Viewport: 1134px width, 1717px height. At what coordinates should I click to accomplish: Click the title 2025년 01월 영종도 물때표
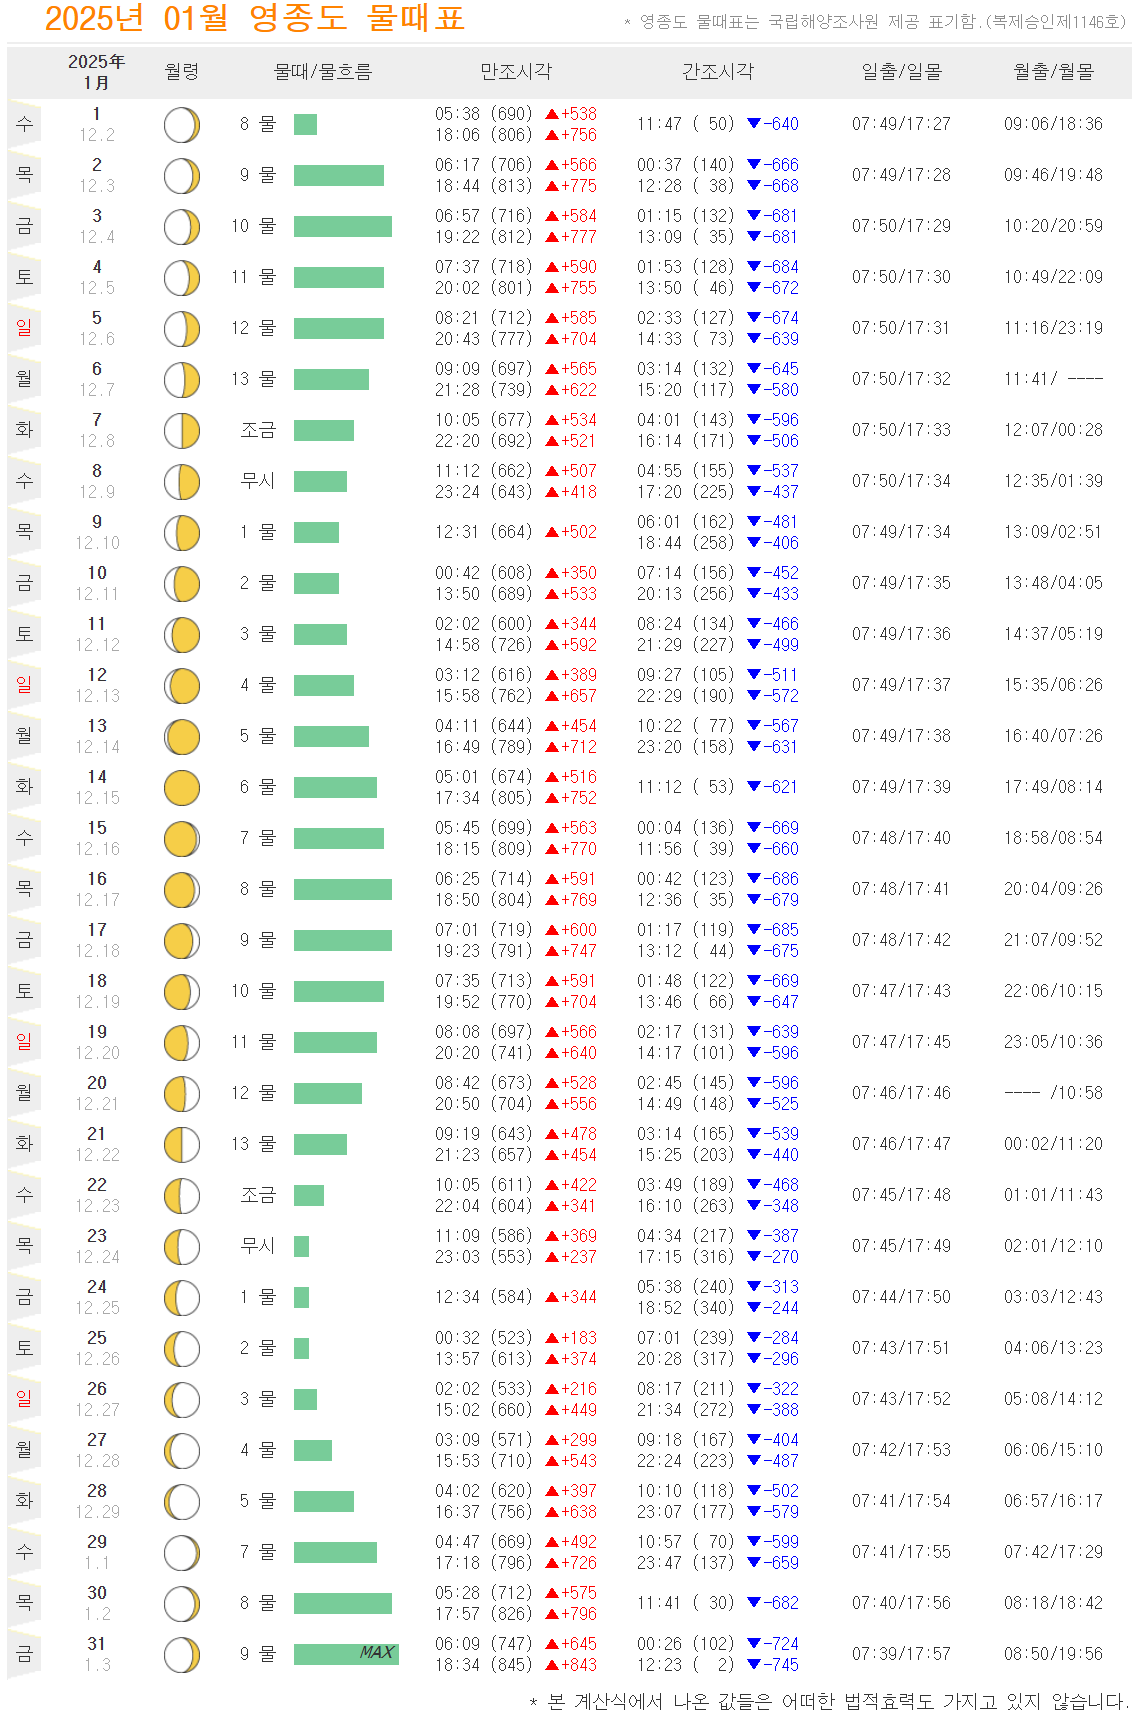(255, 18)
